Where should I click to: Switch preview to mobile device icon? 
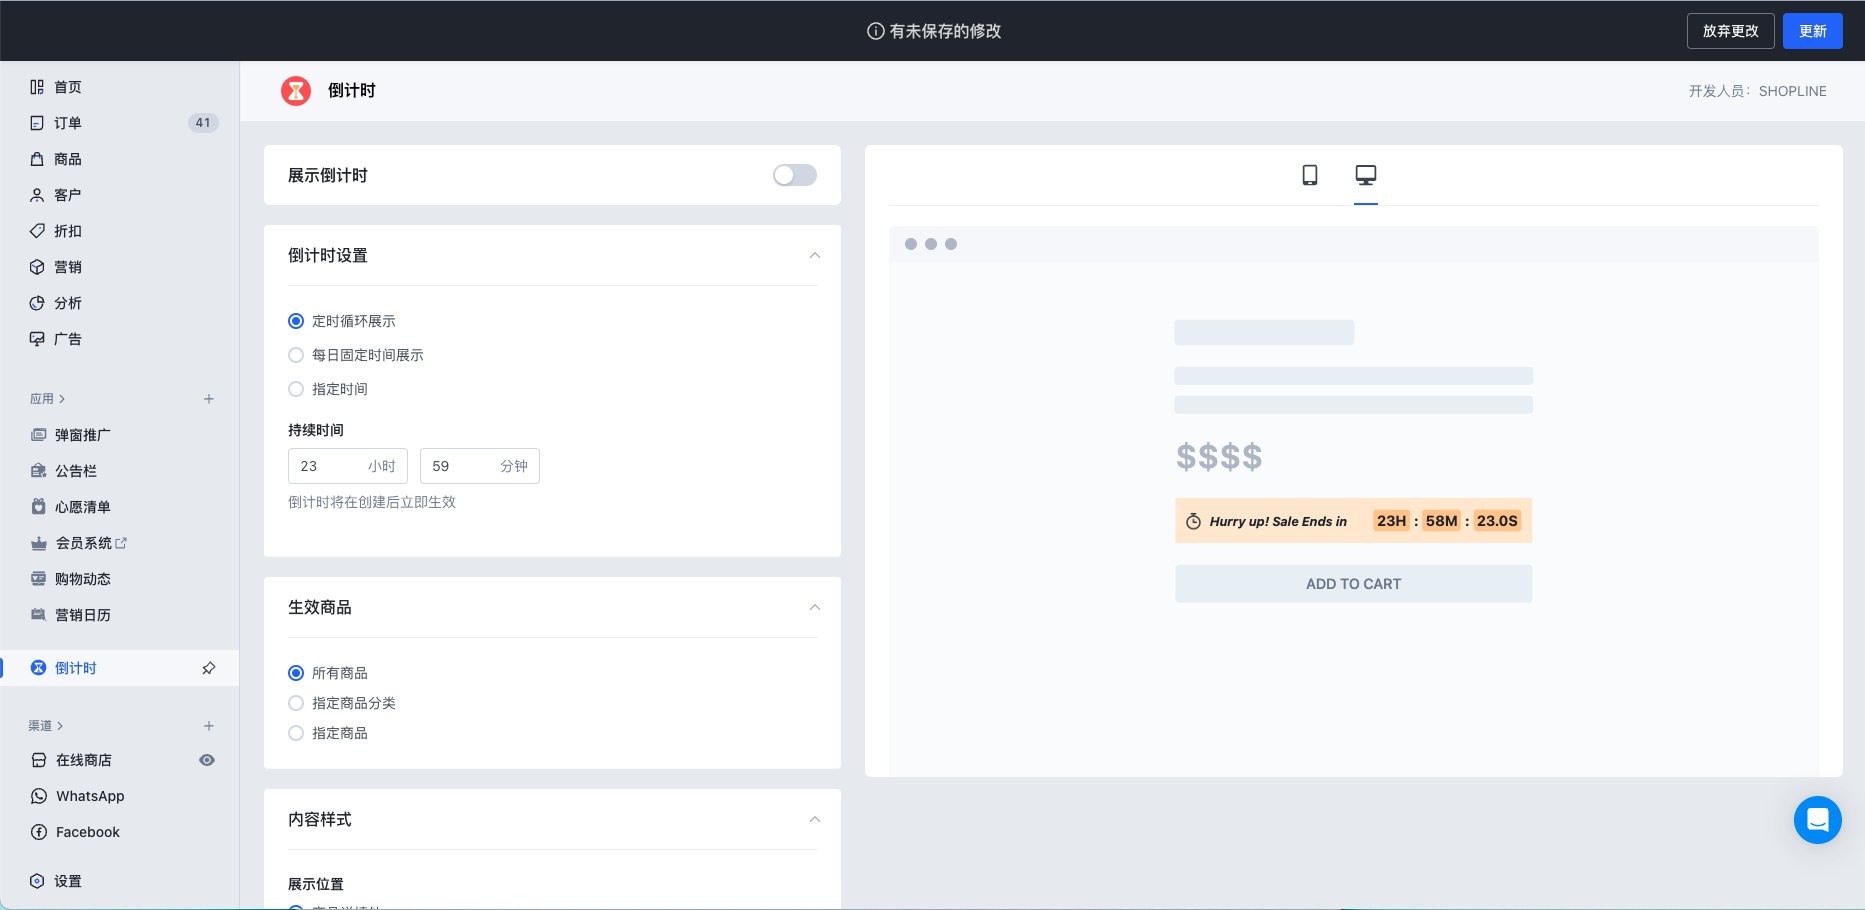click(x=1309, y=175)
